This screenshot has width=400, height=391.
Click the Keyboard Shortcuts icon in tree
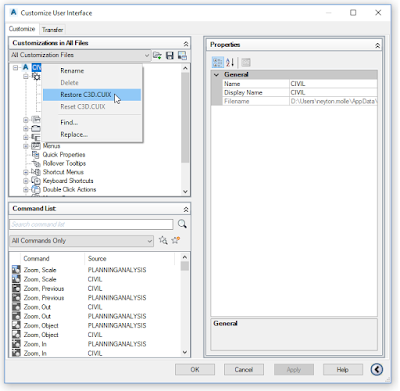point(36,181)
